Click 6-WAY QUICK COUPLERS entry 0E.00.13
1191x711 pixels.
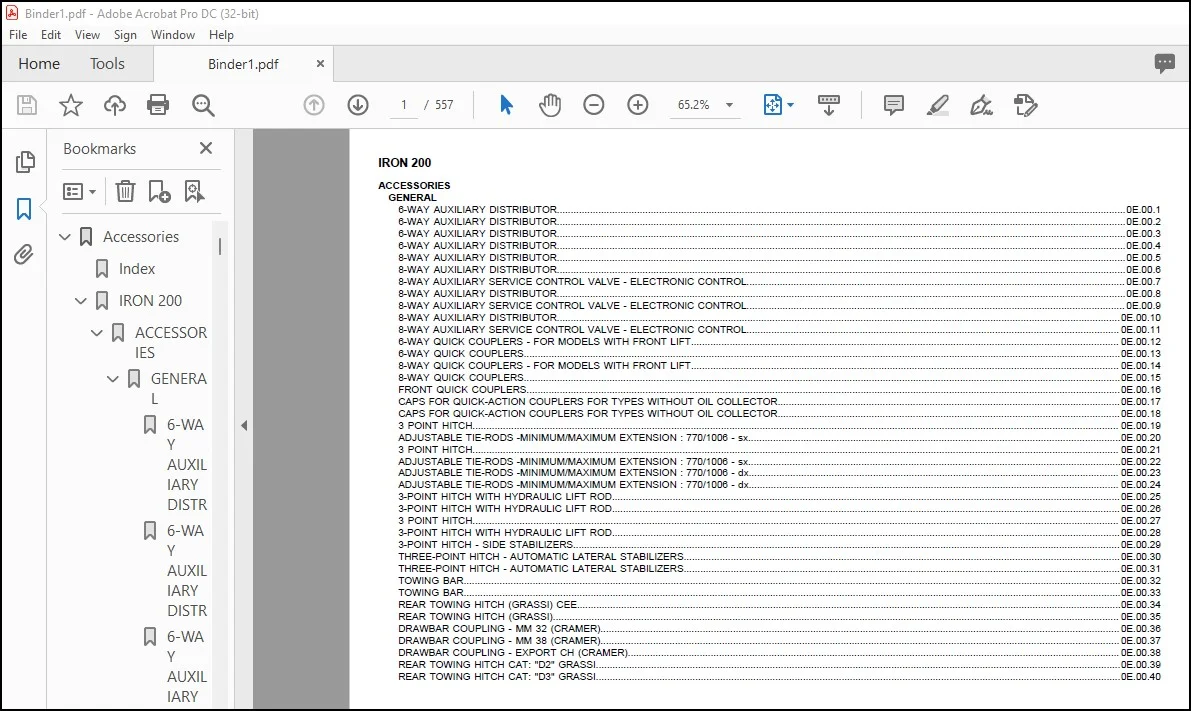[779, 354]
